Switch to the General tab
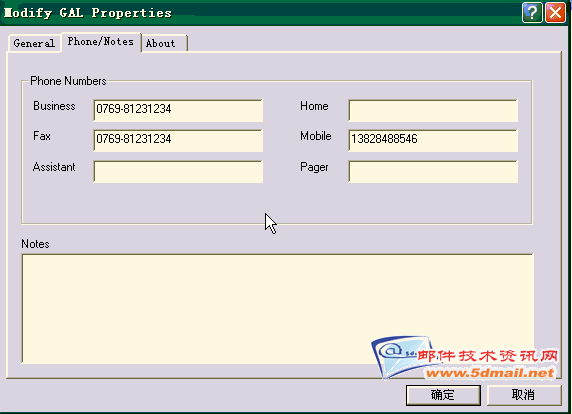This screenshot has height=414, width=572. [34, 44]
